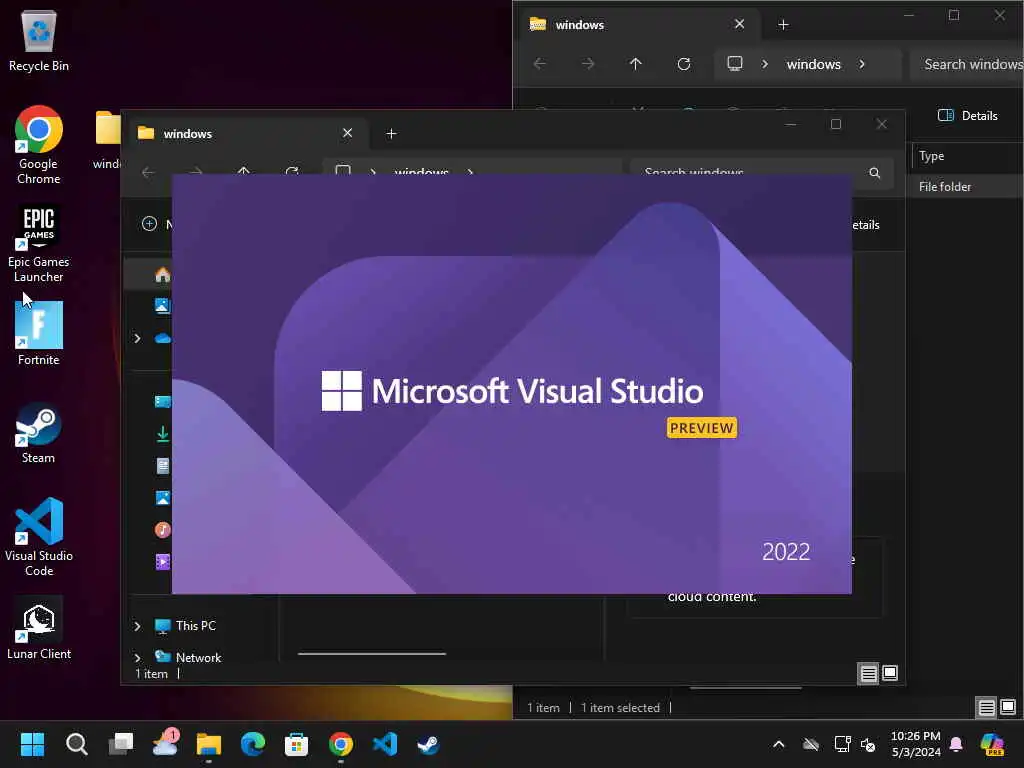Go forward in the back Explorer window
The width and height of the screenshot is (1024, 768).
[x=588, y=63]
